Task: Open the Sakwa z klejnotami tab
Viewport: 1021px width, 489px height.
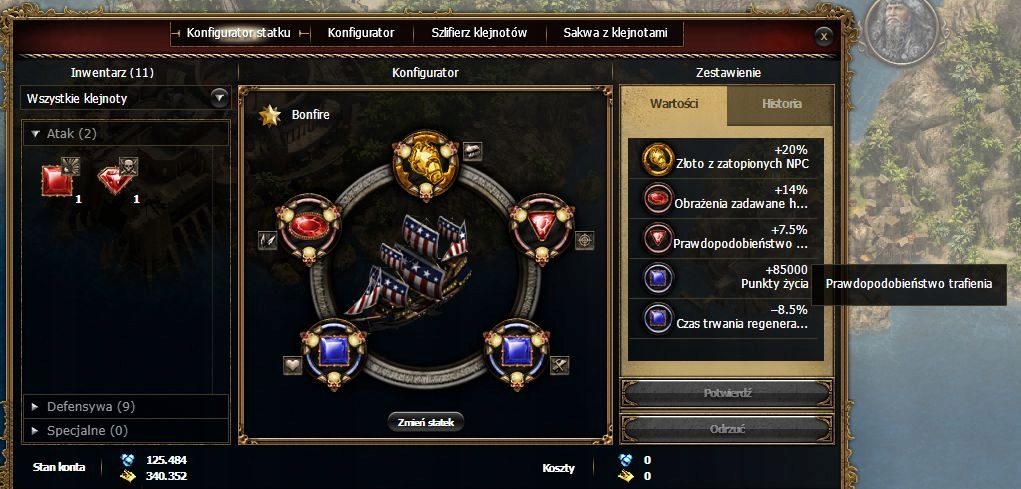Action: tap(615, 33)
